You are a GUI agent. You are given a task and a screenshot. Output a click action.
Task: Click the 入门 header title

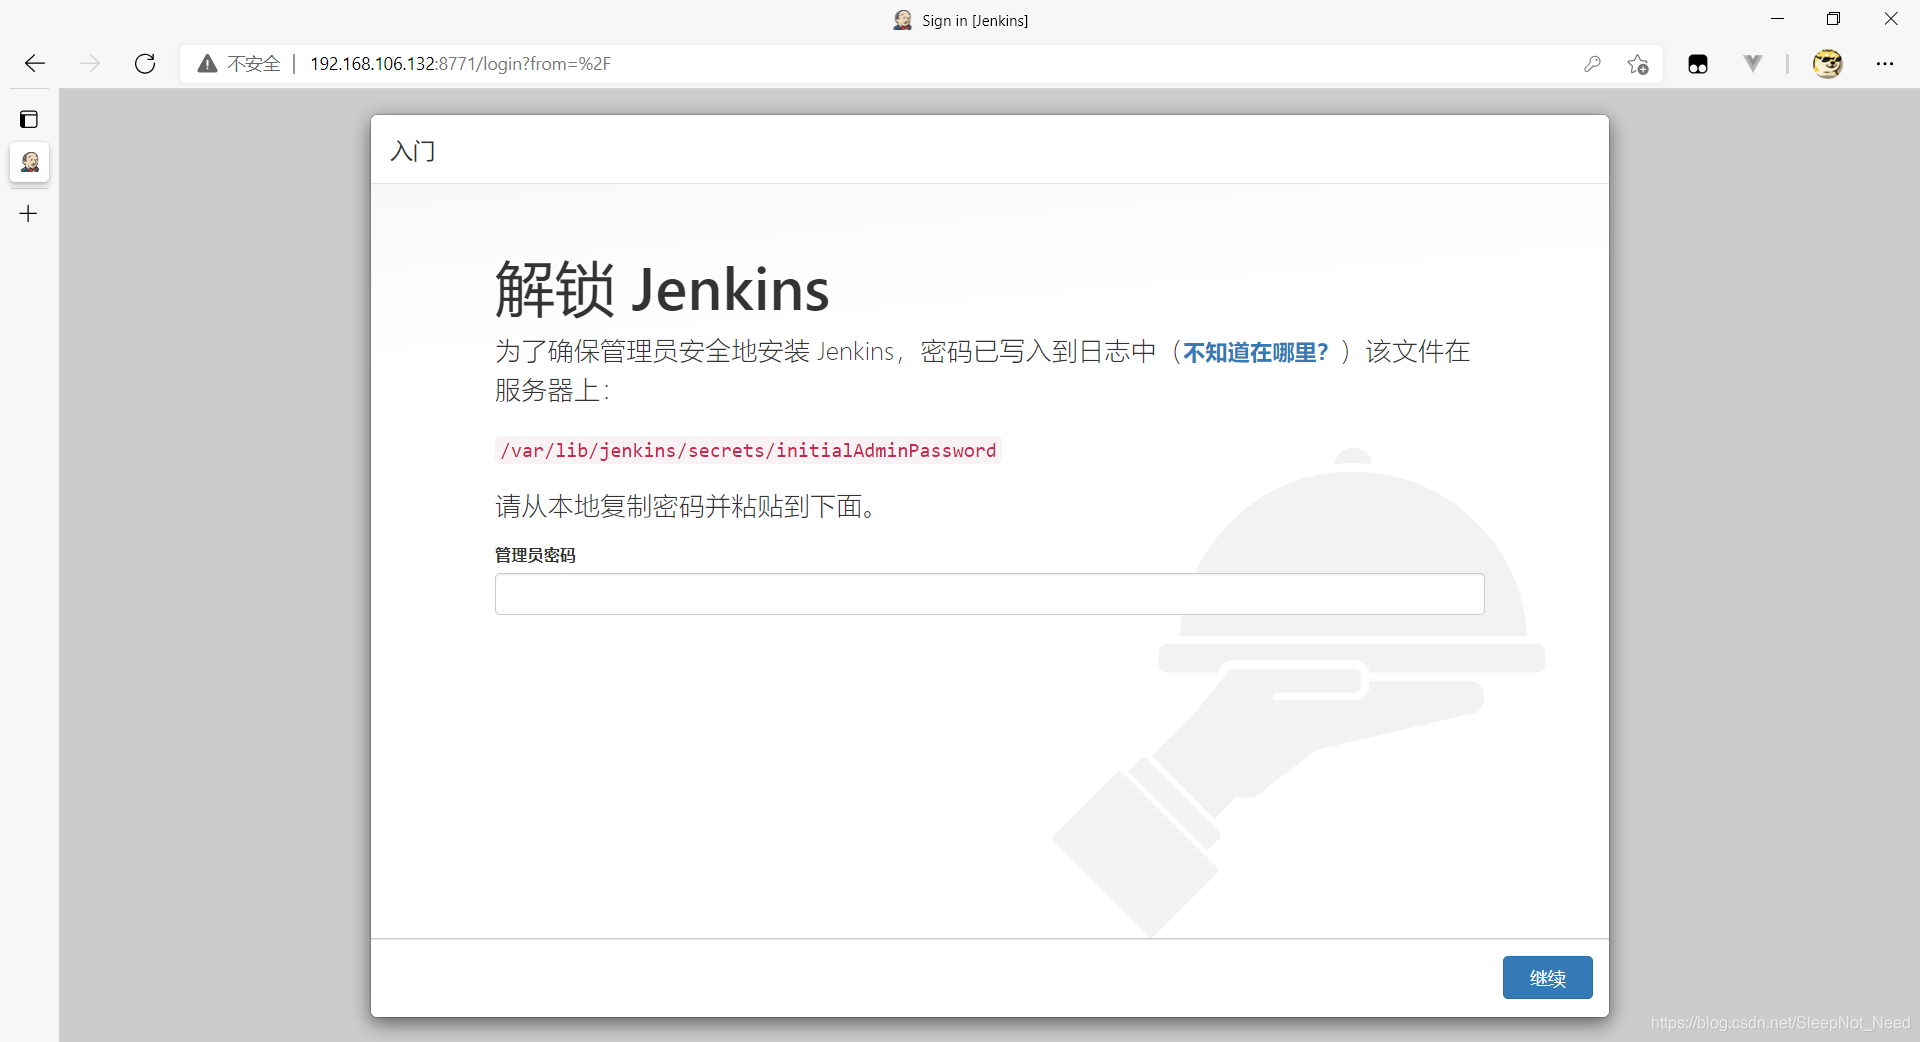coord(413,151)
